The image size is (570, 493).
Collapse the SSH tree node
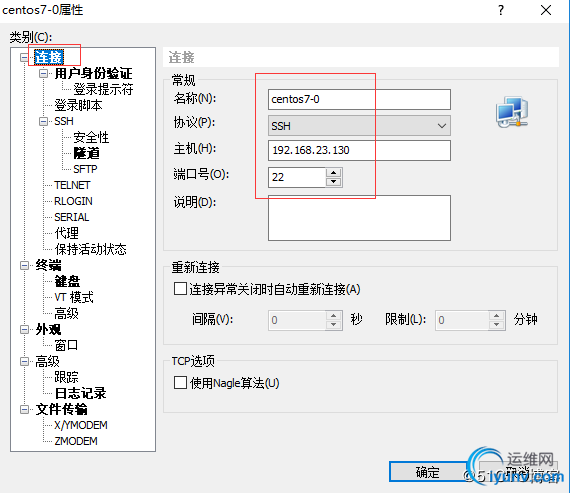pos(43,121)
